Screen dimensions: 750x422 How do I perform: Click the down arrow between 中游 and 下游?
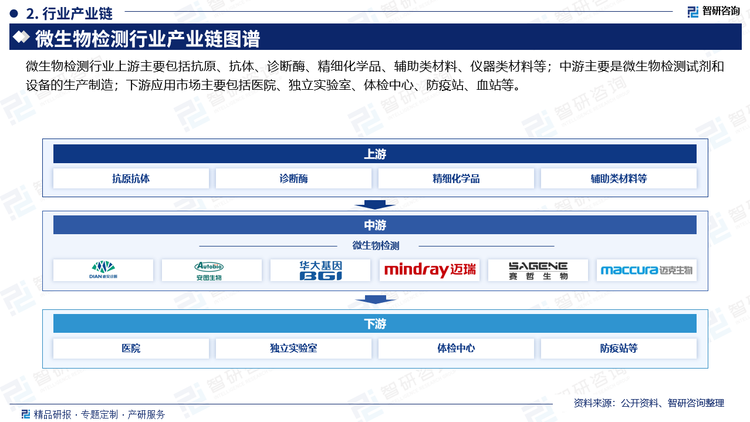pos(375,300)
